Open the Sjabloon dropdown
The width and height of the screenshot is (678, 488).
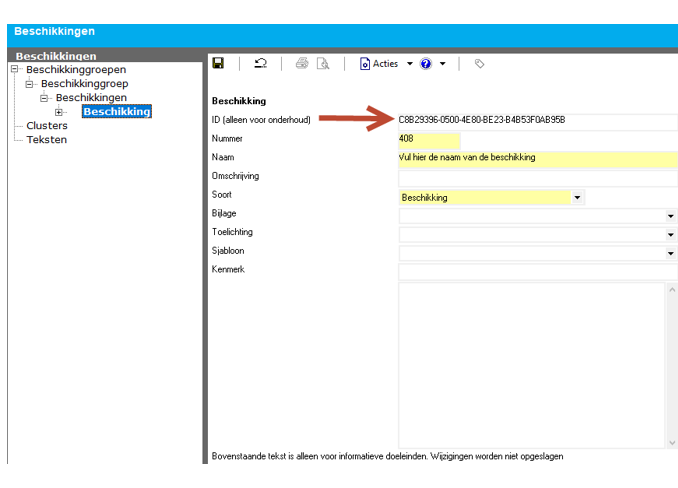[x=670, y=253]
